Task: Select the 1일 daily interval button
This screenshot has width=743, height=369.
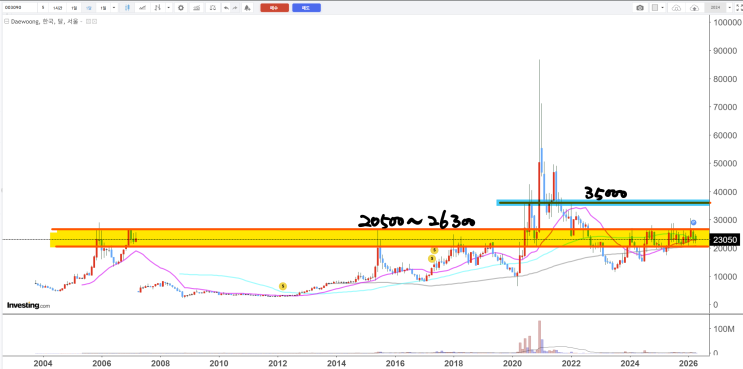Action: click(74, 8)
